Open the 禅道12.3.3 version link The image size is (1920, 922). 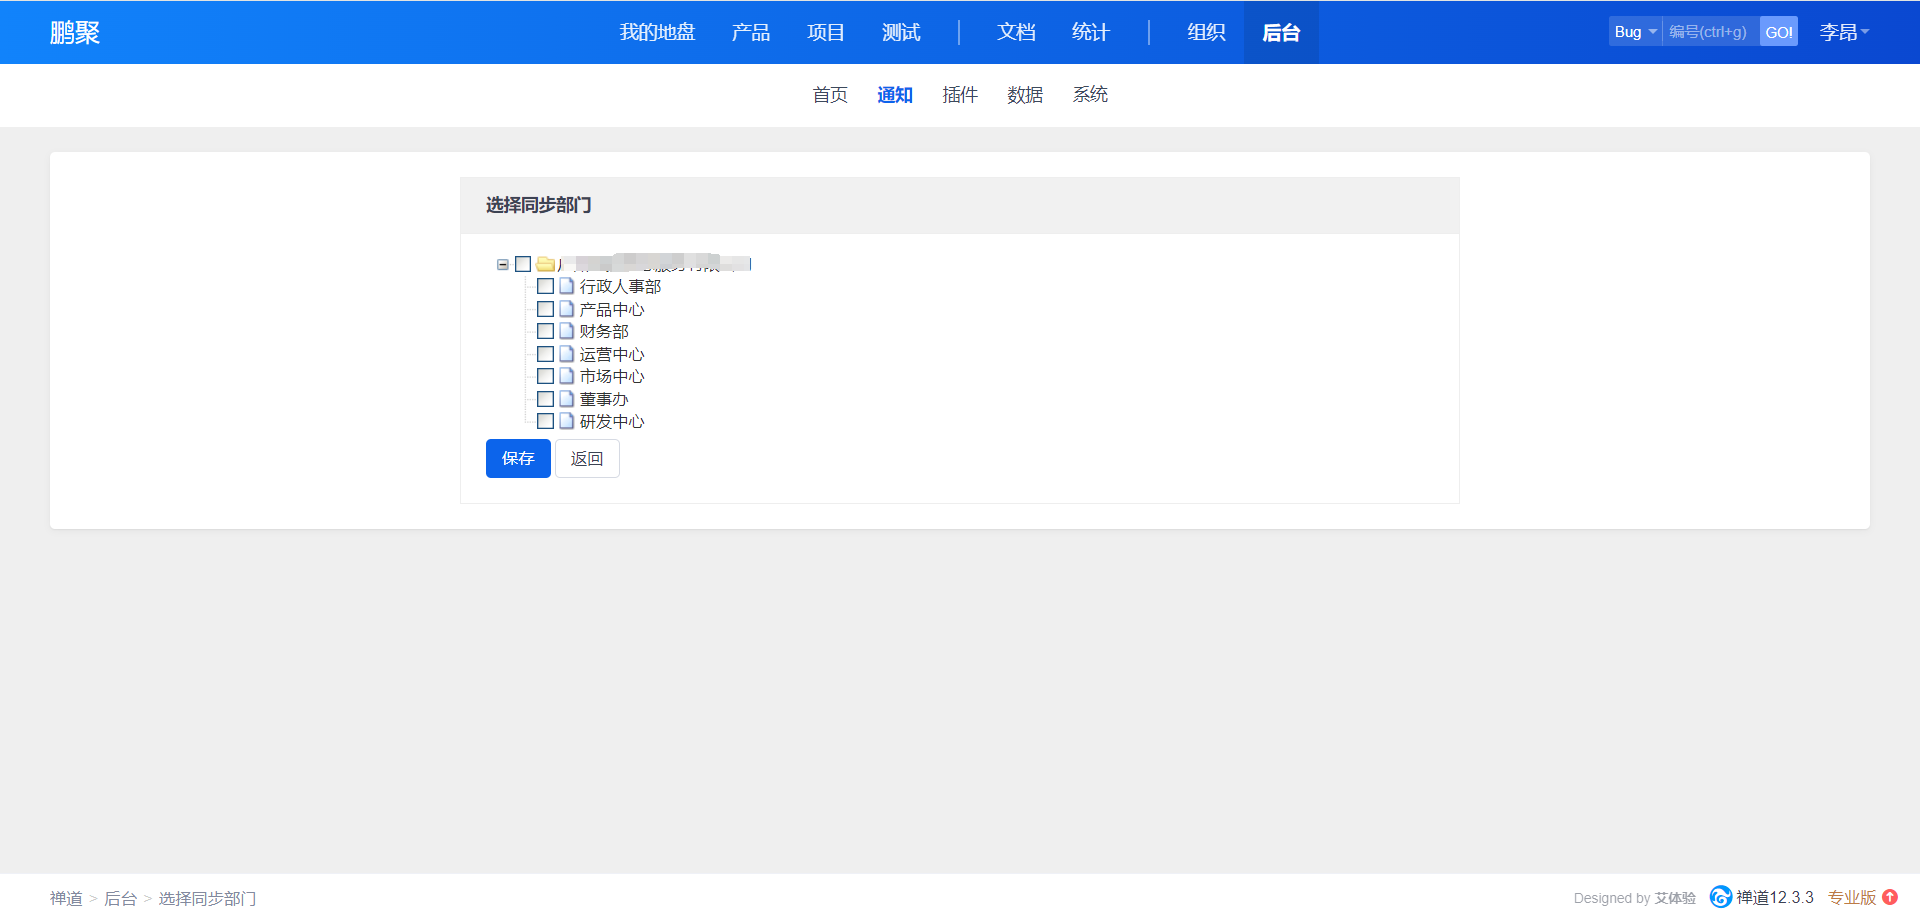pyautogui.click(x=1775, y=898)
